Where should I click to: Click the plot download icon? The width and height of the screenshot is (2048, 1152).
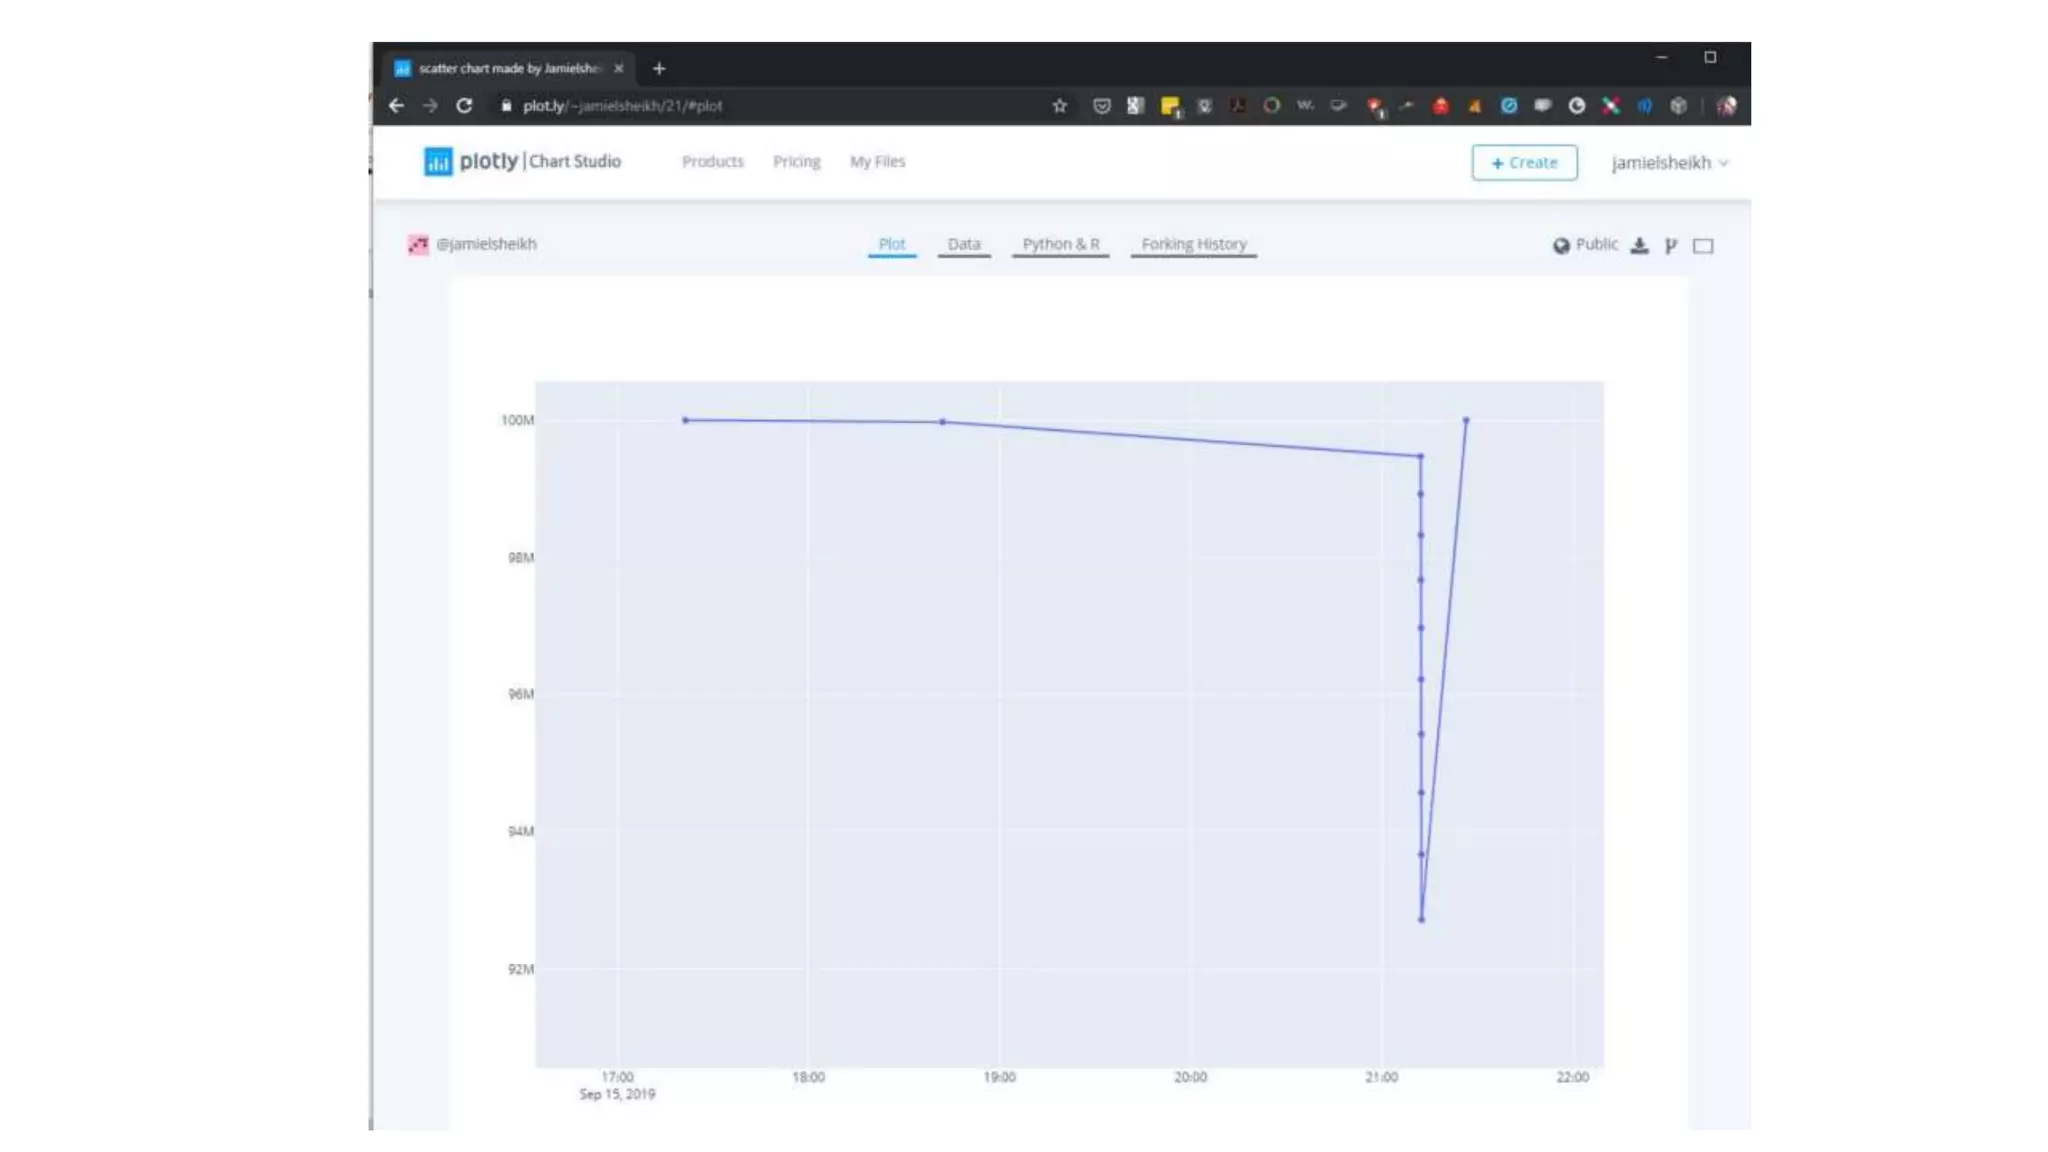(x=1639, y=245)
